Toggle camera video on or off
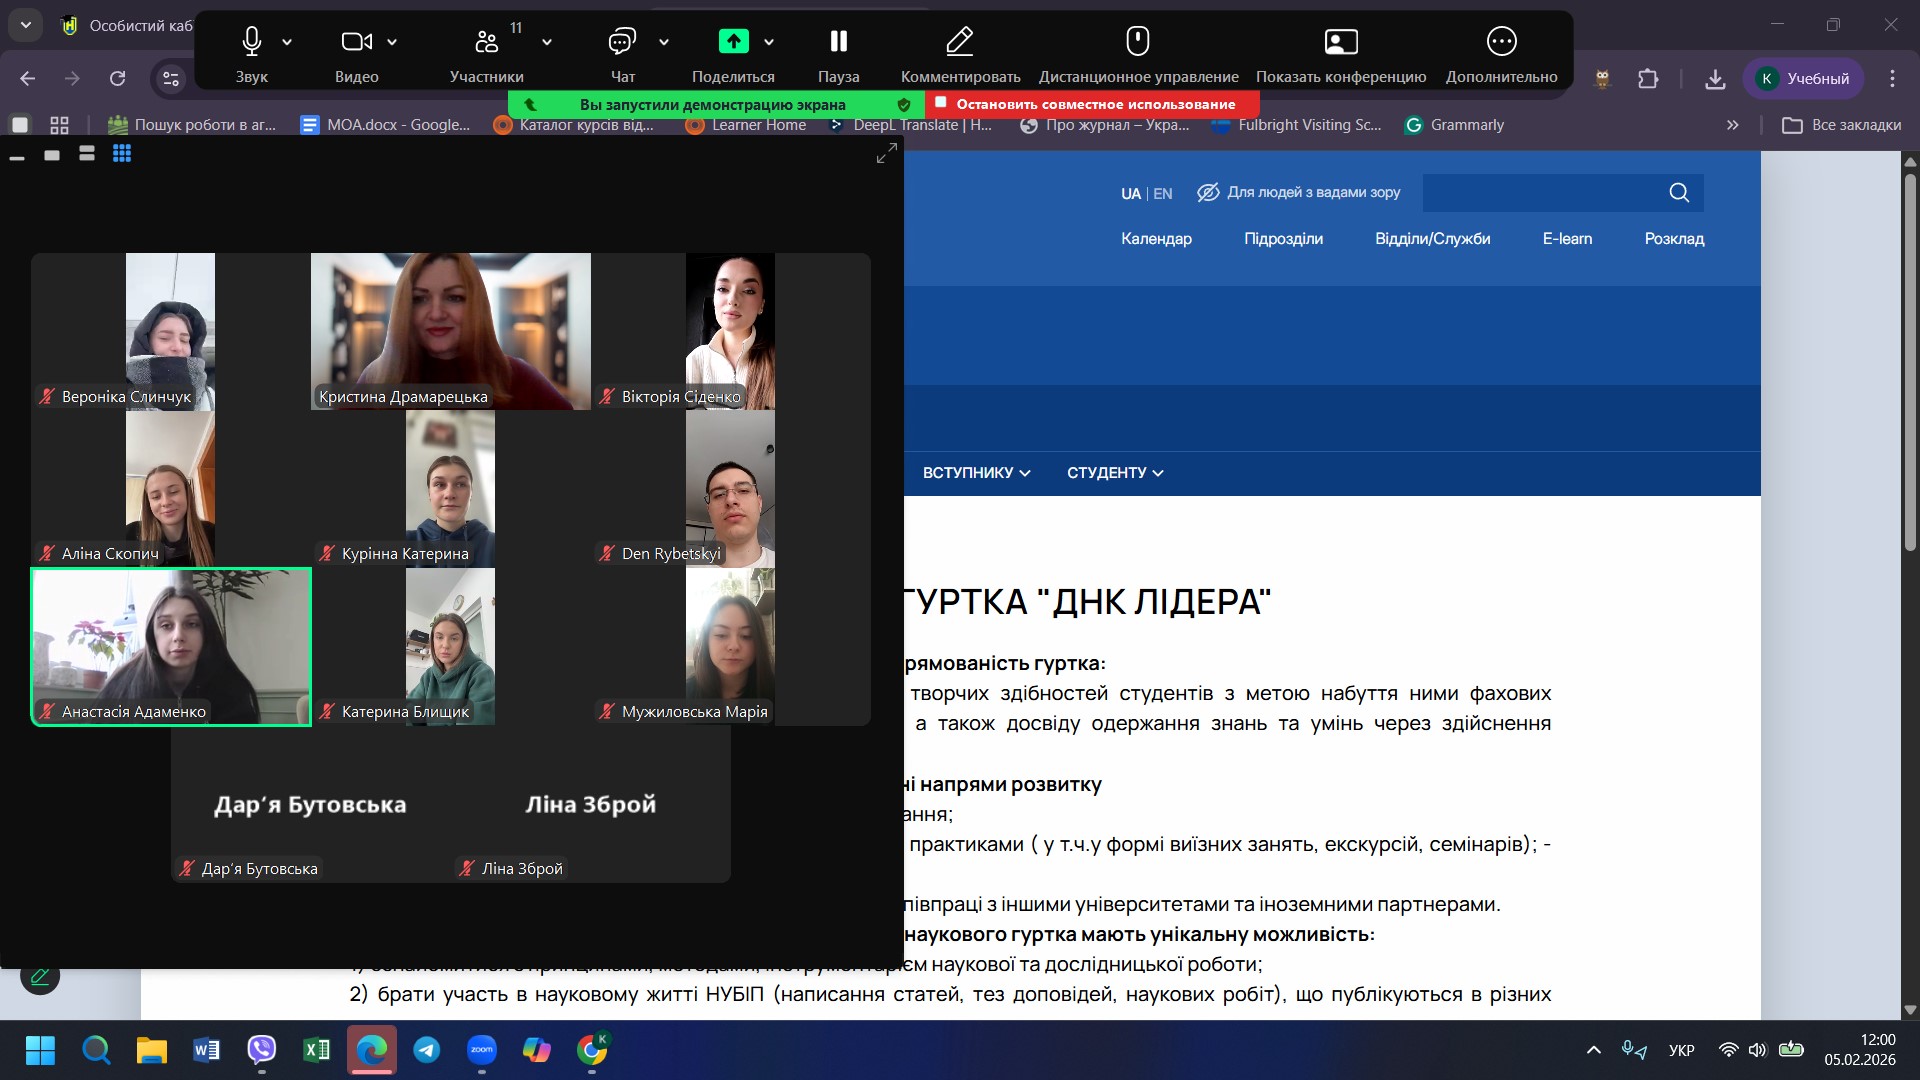The height and width of the screenshot is (1080, 1920). [356, 42]
